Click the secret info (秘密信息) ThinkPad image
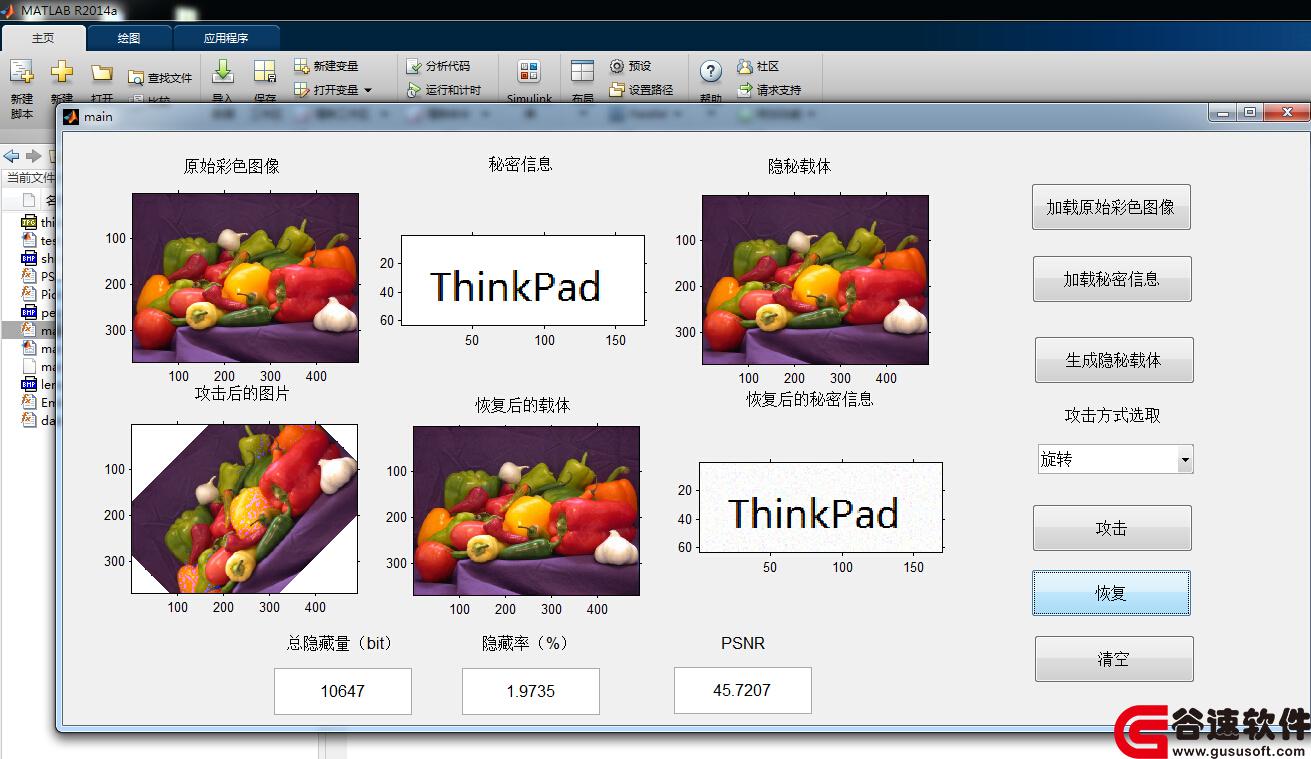The image size is (1311, 759). 522,280
